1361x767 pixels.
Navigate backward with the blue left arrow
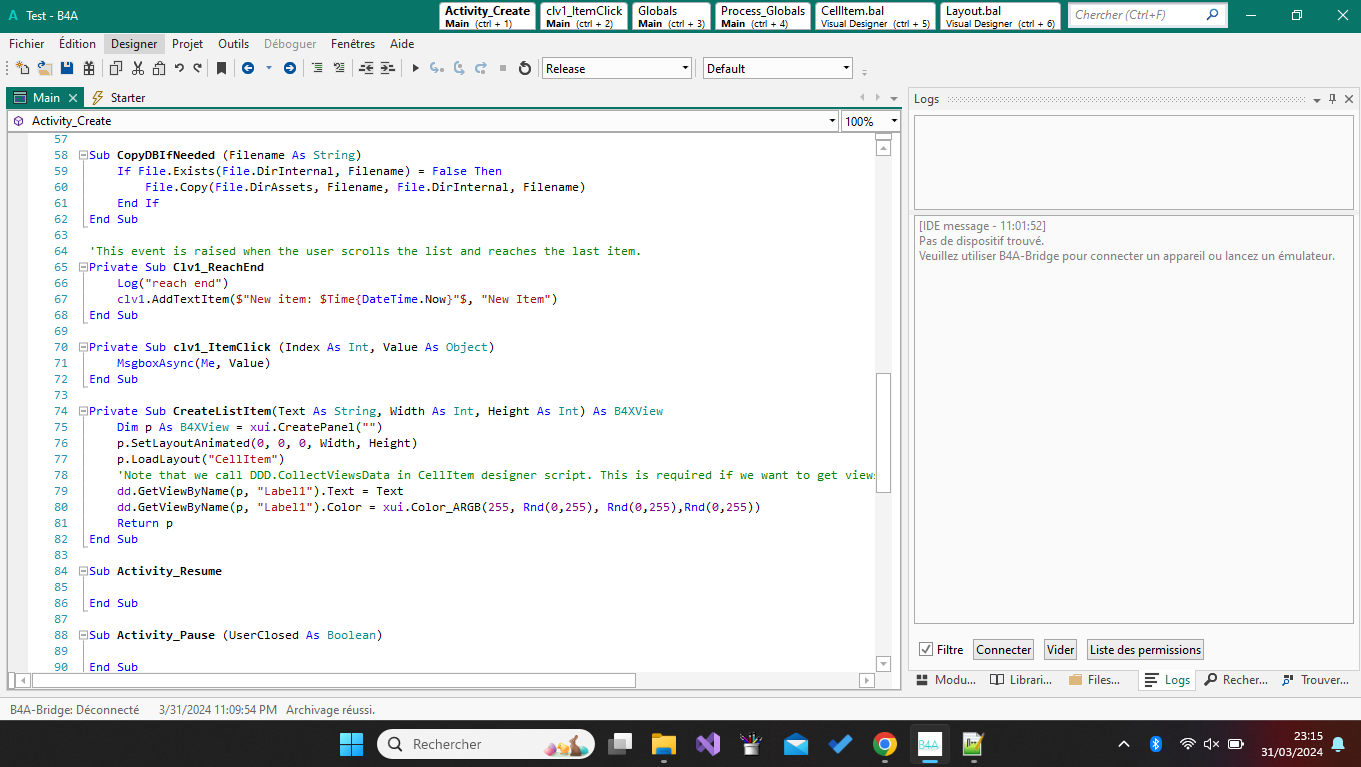coord(247,68)
